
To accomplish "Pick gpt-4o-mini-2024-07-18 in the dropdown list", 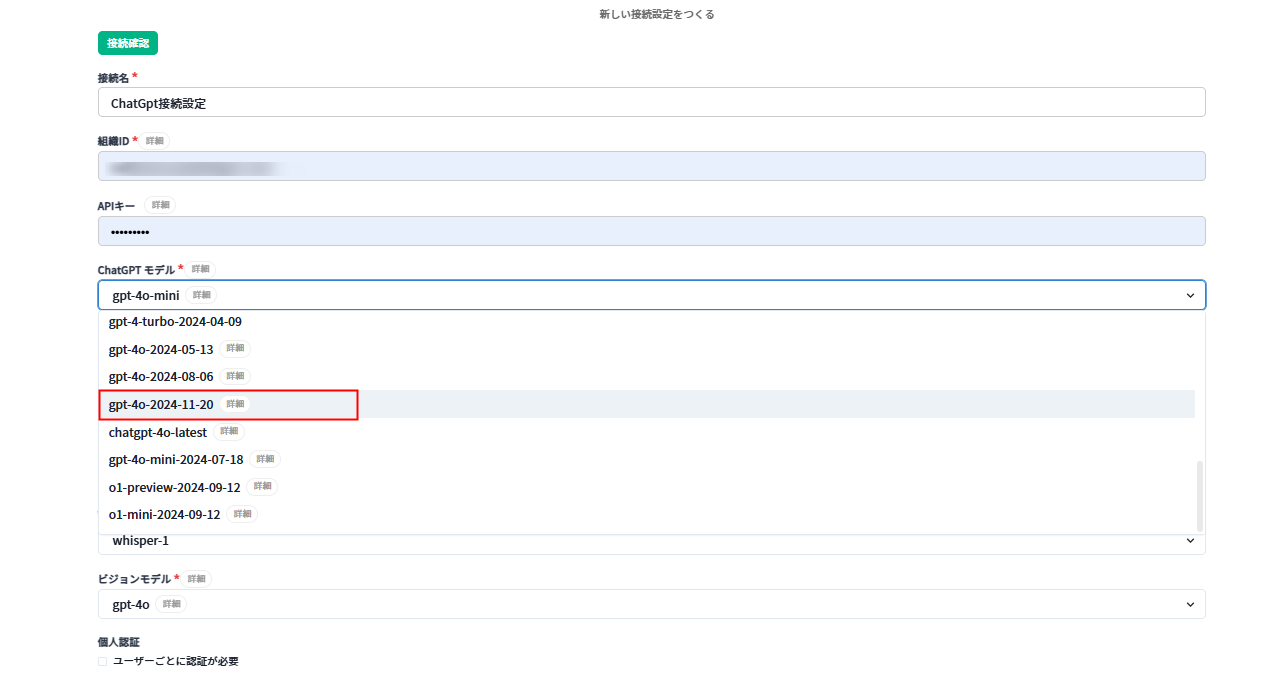I will coord(647,459).
